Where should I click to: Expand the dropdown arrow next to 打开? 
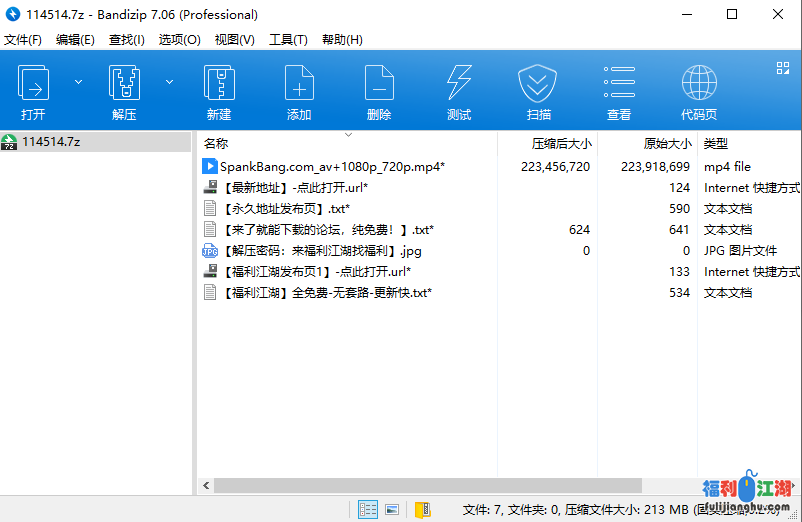click(78, 82)
